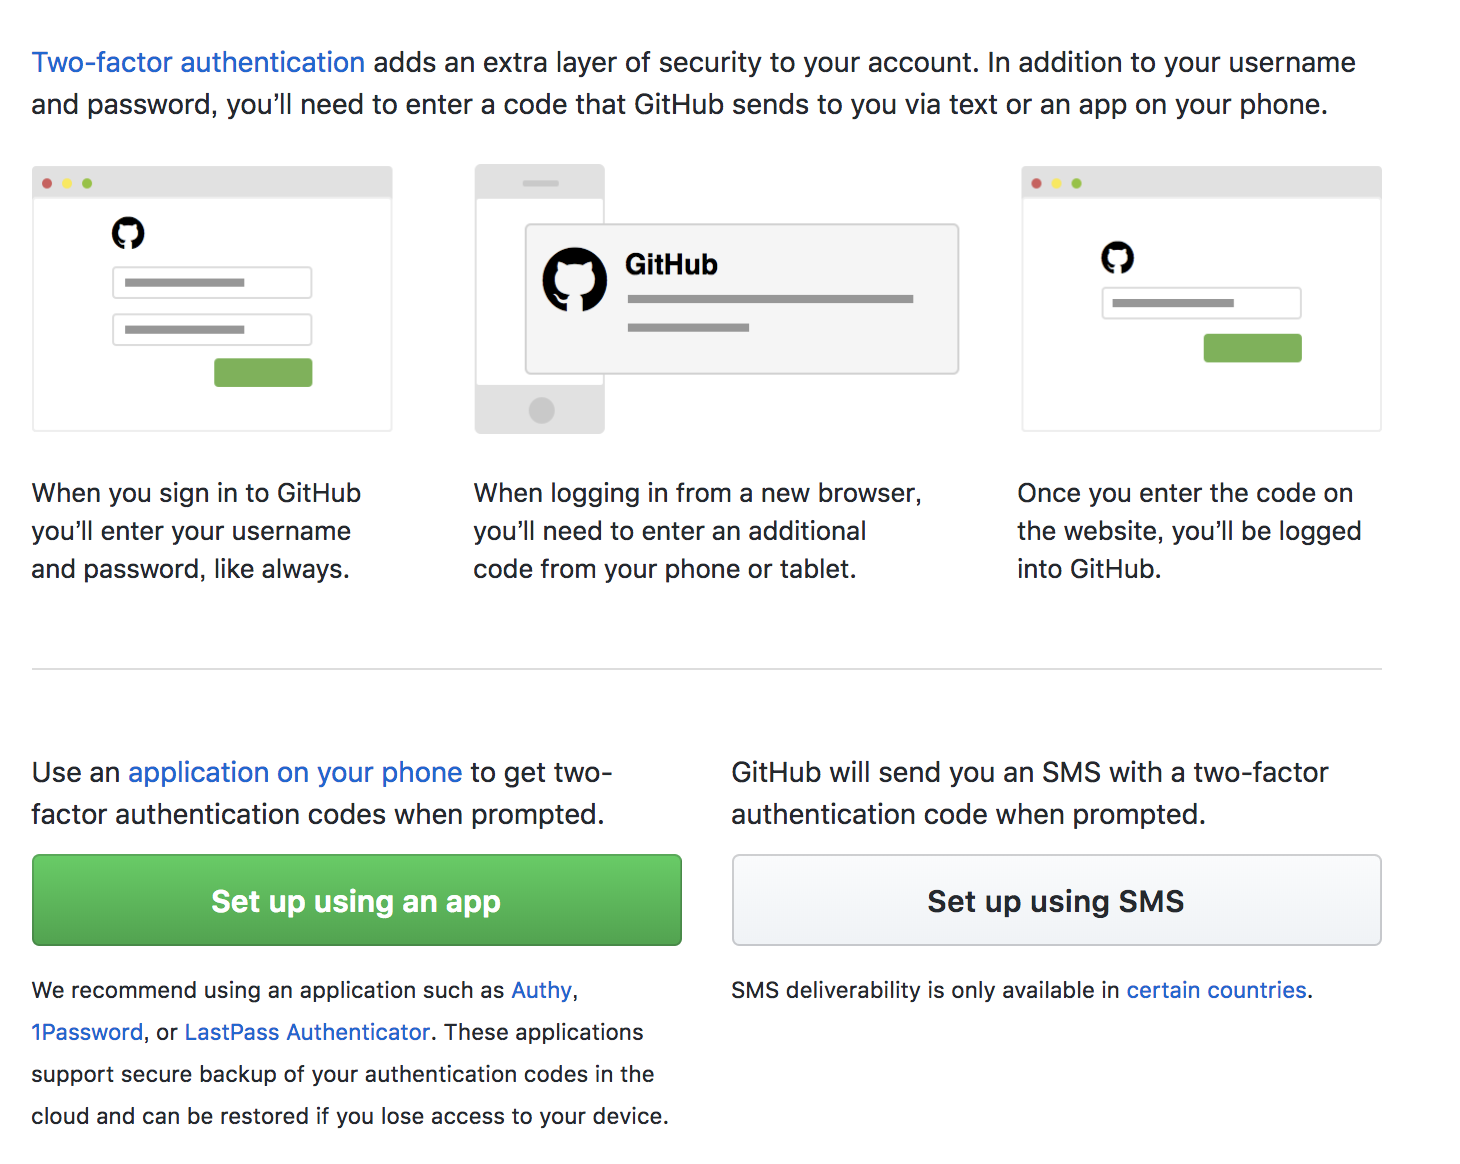This screenshot has width=1460, height=1164.
Task: Click the red window dot in first illustration
Action: pyautogui.click(x=47, y=183)
